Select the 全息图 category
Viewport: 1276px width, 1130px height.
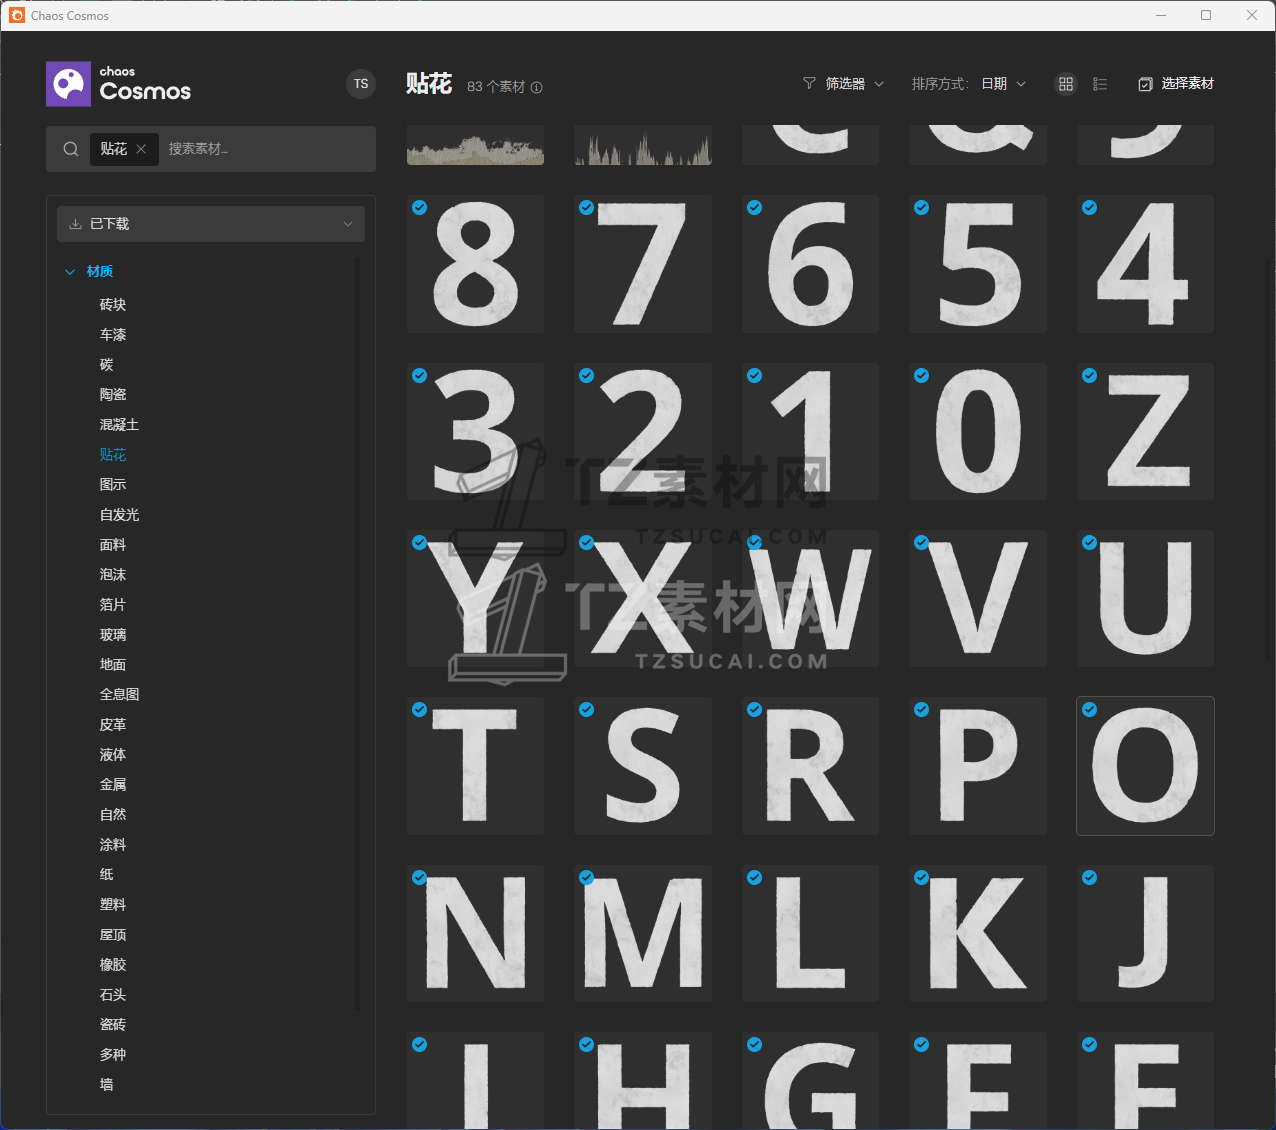pyautogui.click(x=119, y=695)
